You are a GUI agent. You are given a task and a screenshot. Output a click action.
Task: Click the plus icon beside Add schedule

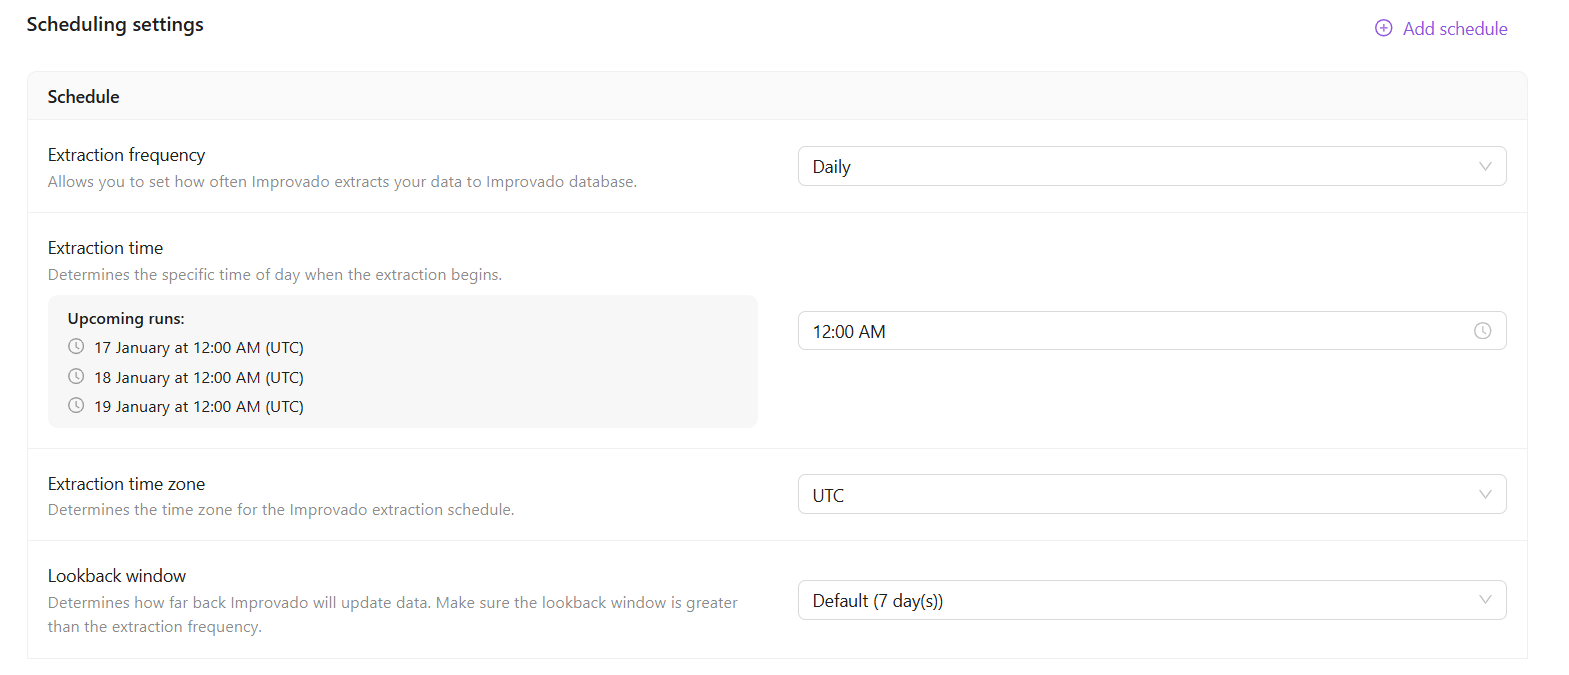[x=1383, y=28]
